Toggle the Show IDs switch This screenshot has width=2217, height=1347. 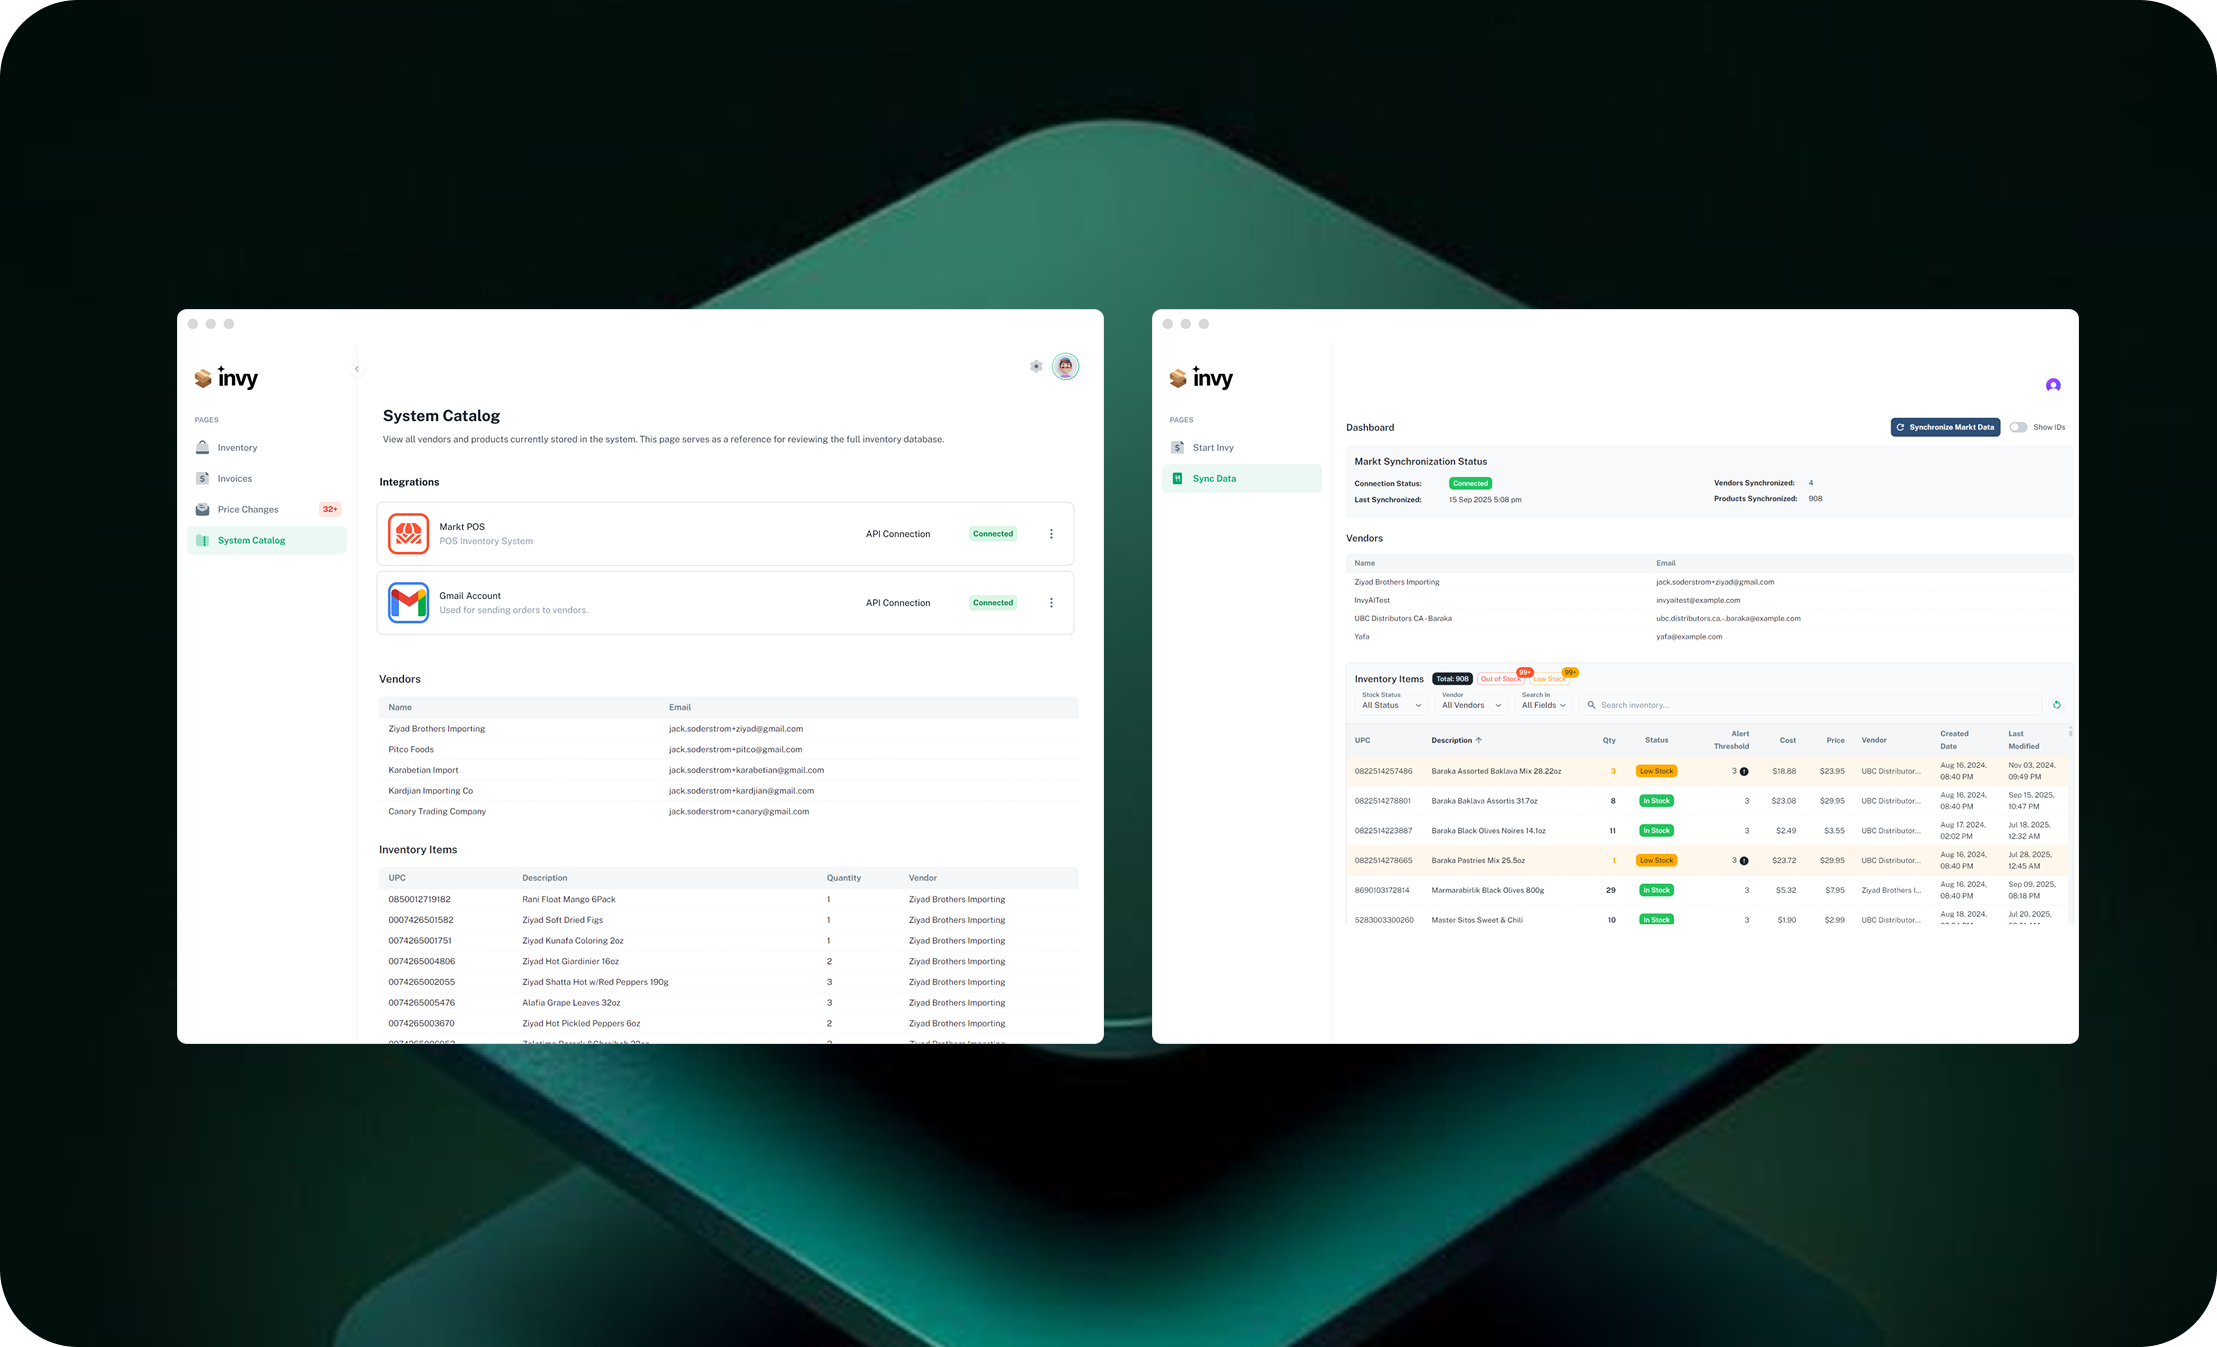click(x=2018, y=427)
